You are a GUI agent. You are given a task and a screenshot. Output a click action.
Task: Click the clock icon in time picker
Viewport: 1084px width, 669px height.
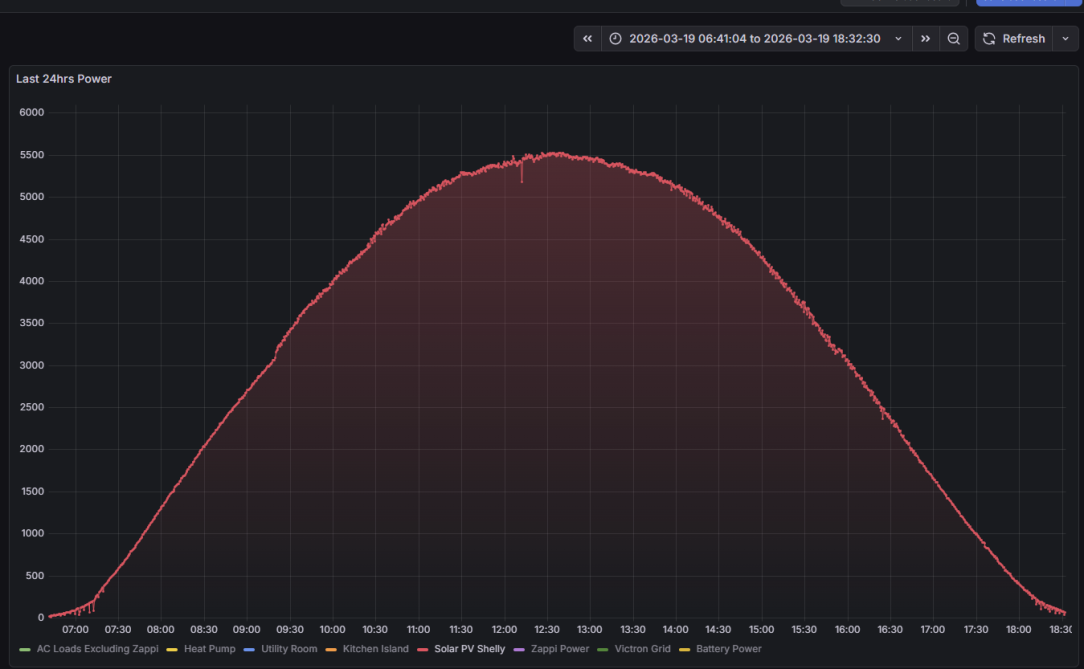pos(615,39)
